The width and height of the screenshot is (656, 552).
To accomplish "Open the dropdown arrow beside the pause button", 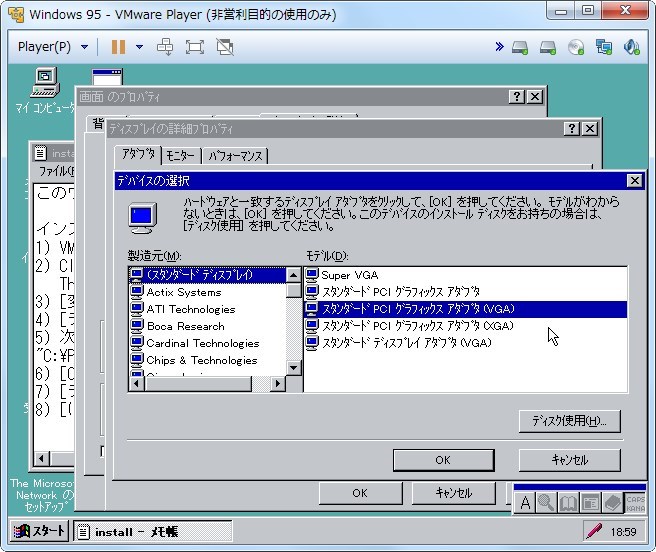I will point(139,47).
